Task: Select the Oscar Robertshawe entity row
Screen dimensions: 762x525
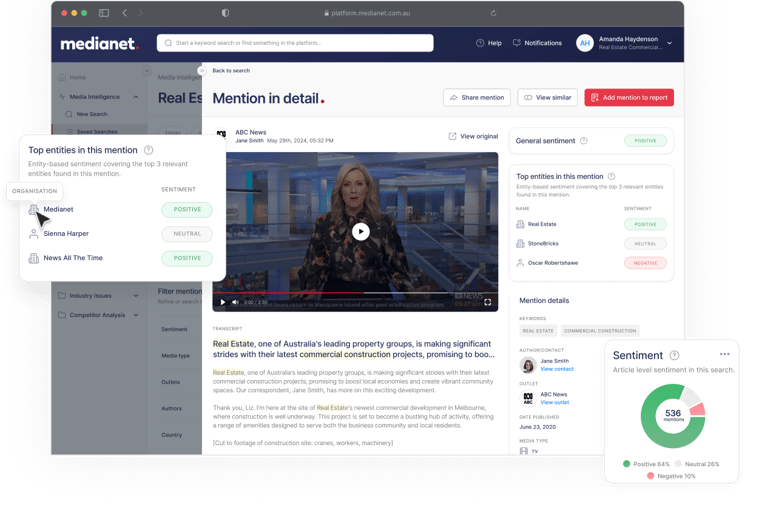Action: point(591,263)
